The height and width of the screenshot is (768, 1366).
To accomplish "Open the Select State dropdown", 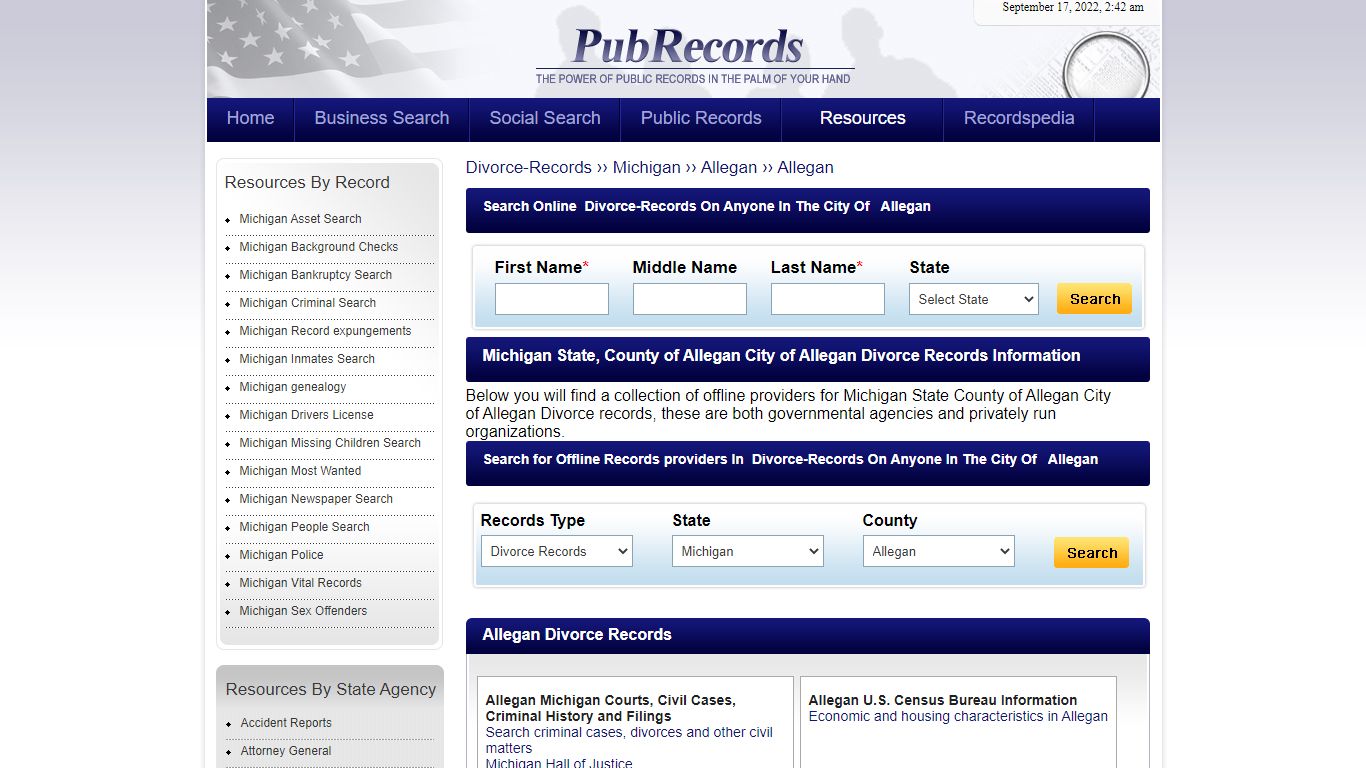I will point(974,299).
